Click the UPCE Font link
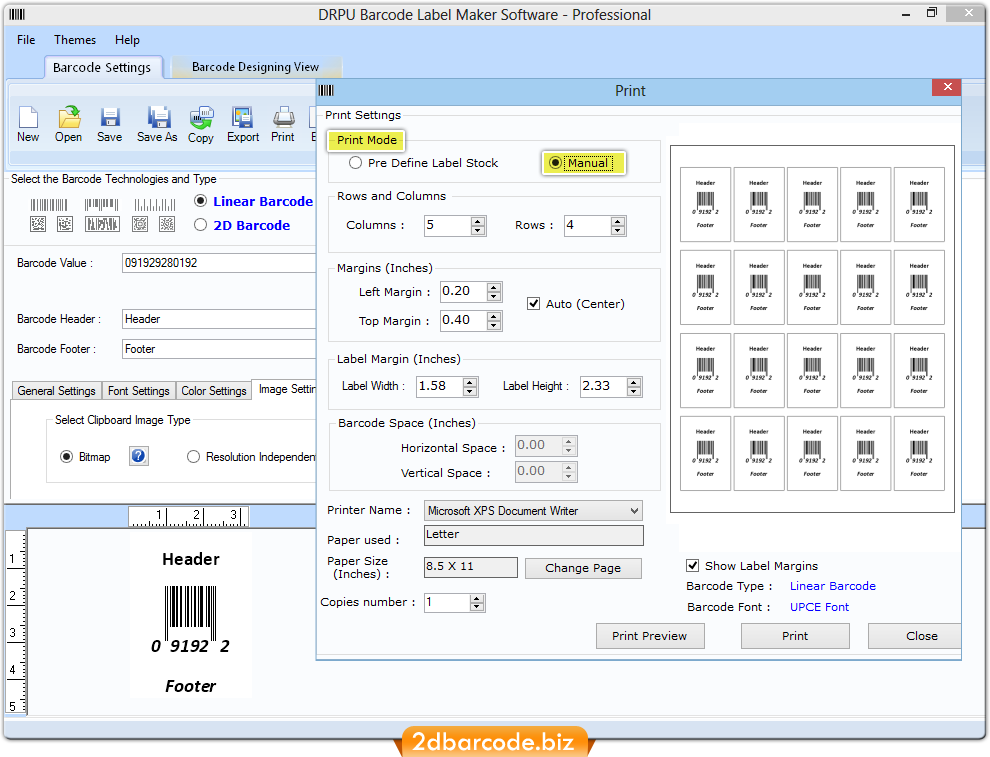Screen dimensions: 990x757 pyautogui.click(x=820, y=607)
